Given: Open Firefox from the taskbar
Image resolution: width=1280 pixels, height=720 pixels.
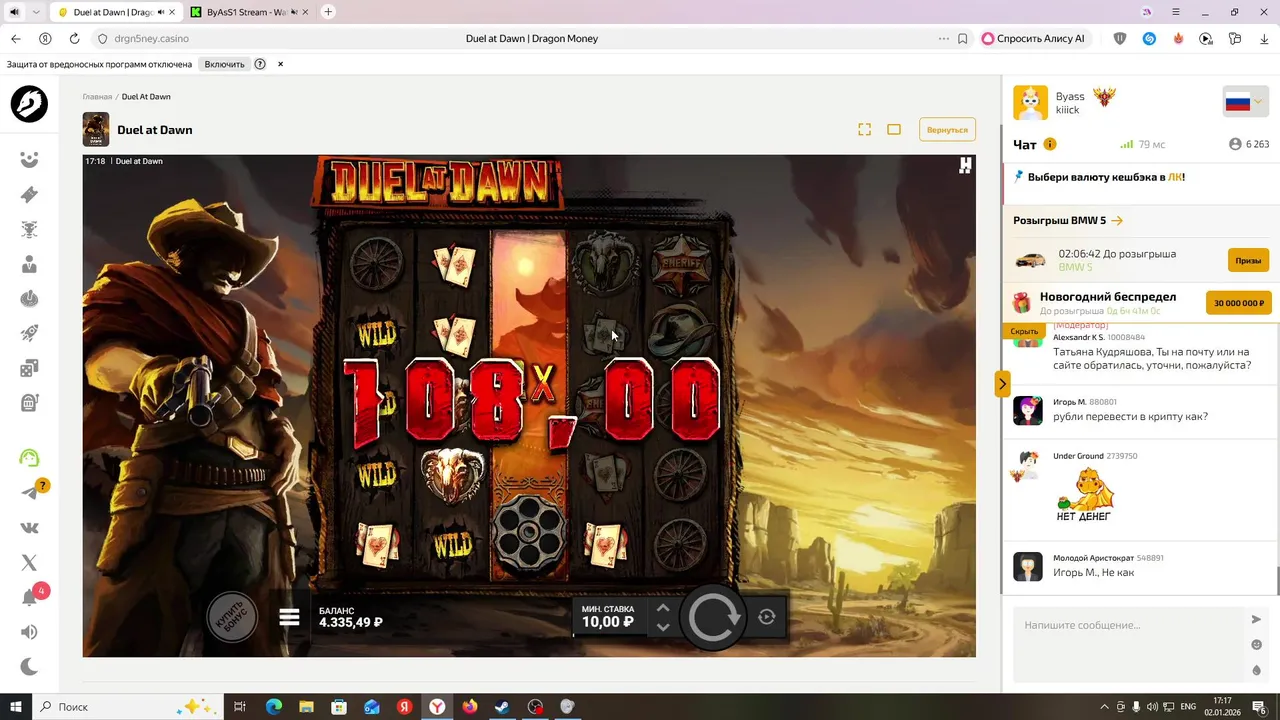Looking at the screenshot, I should 470,707.
